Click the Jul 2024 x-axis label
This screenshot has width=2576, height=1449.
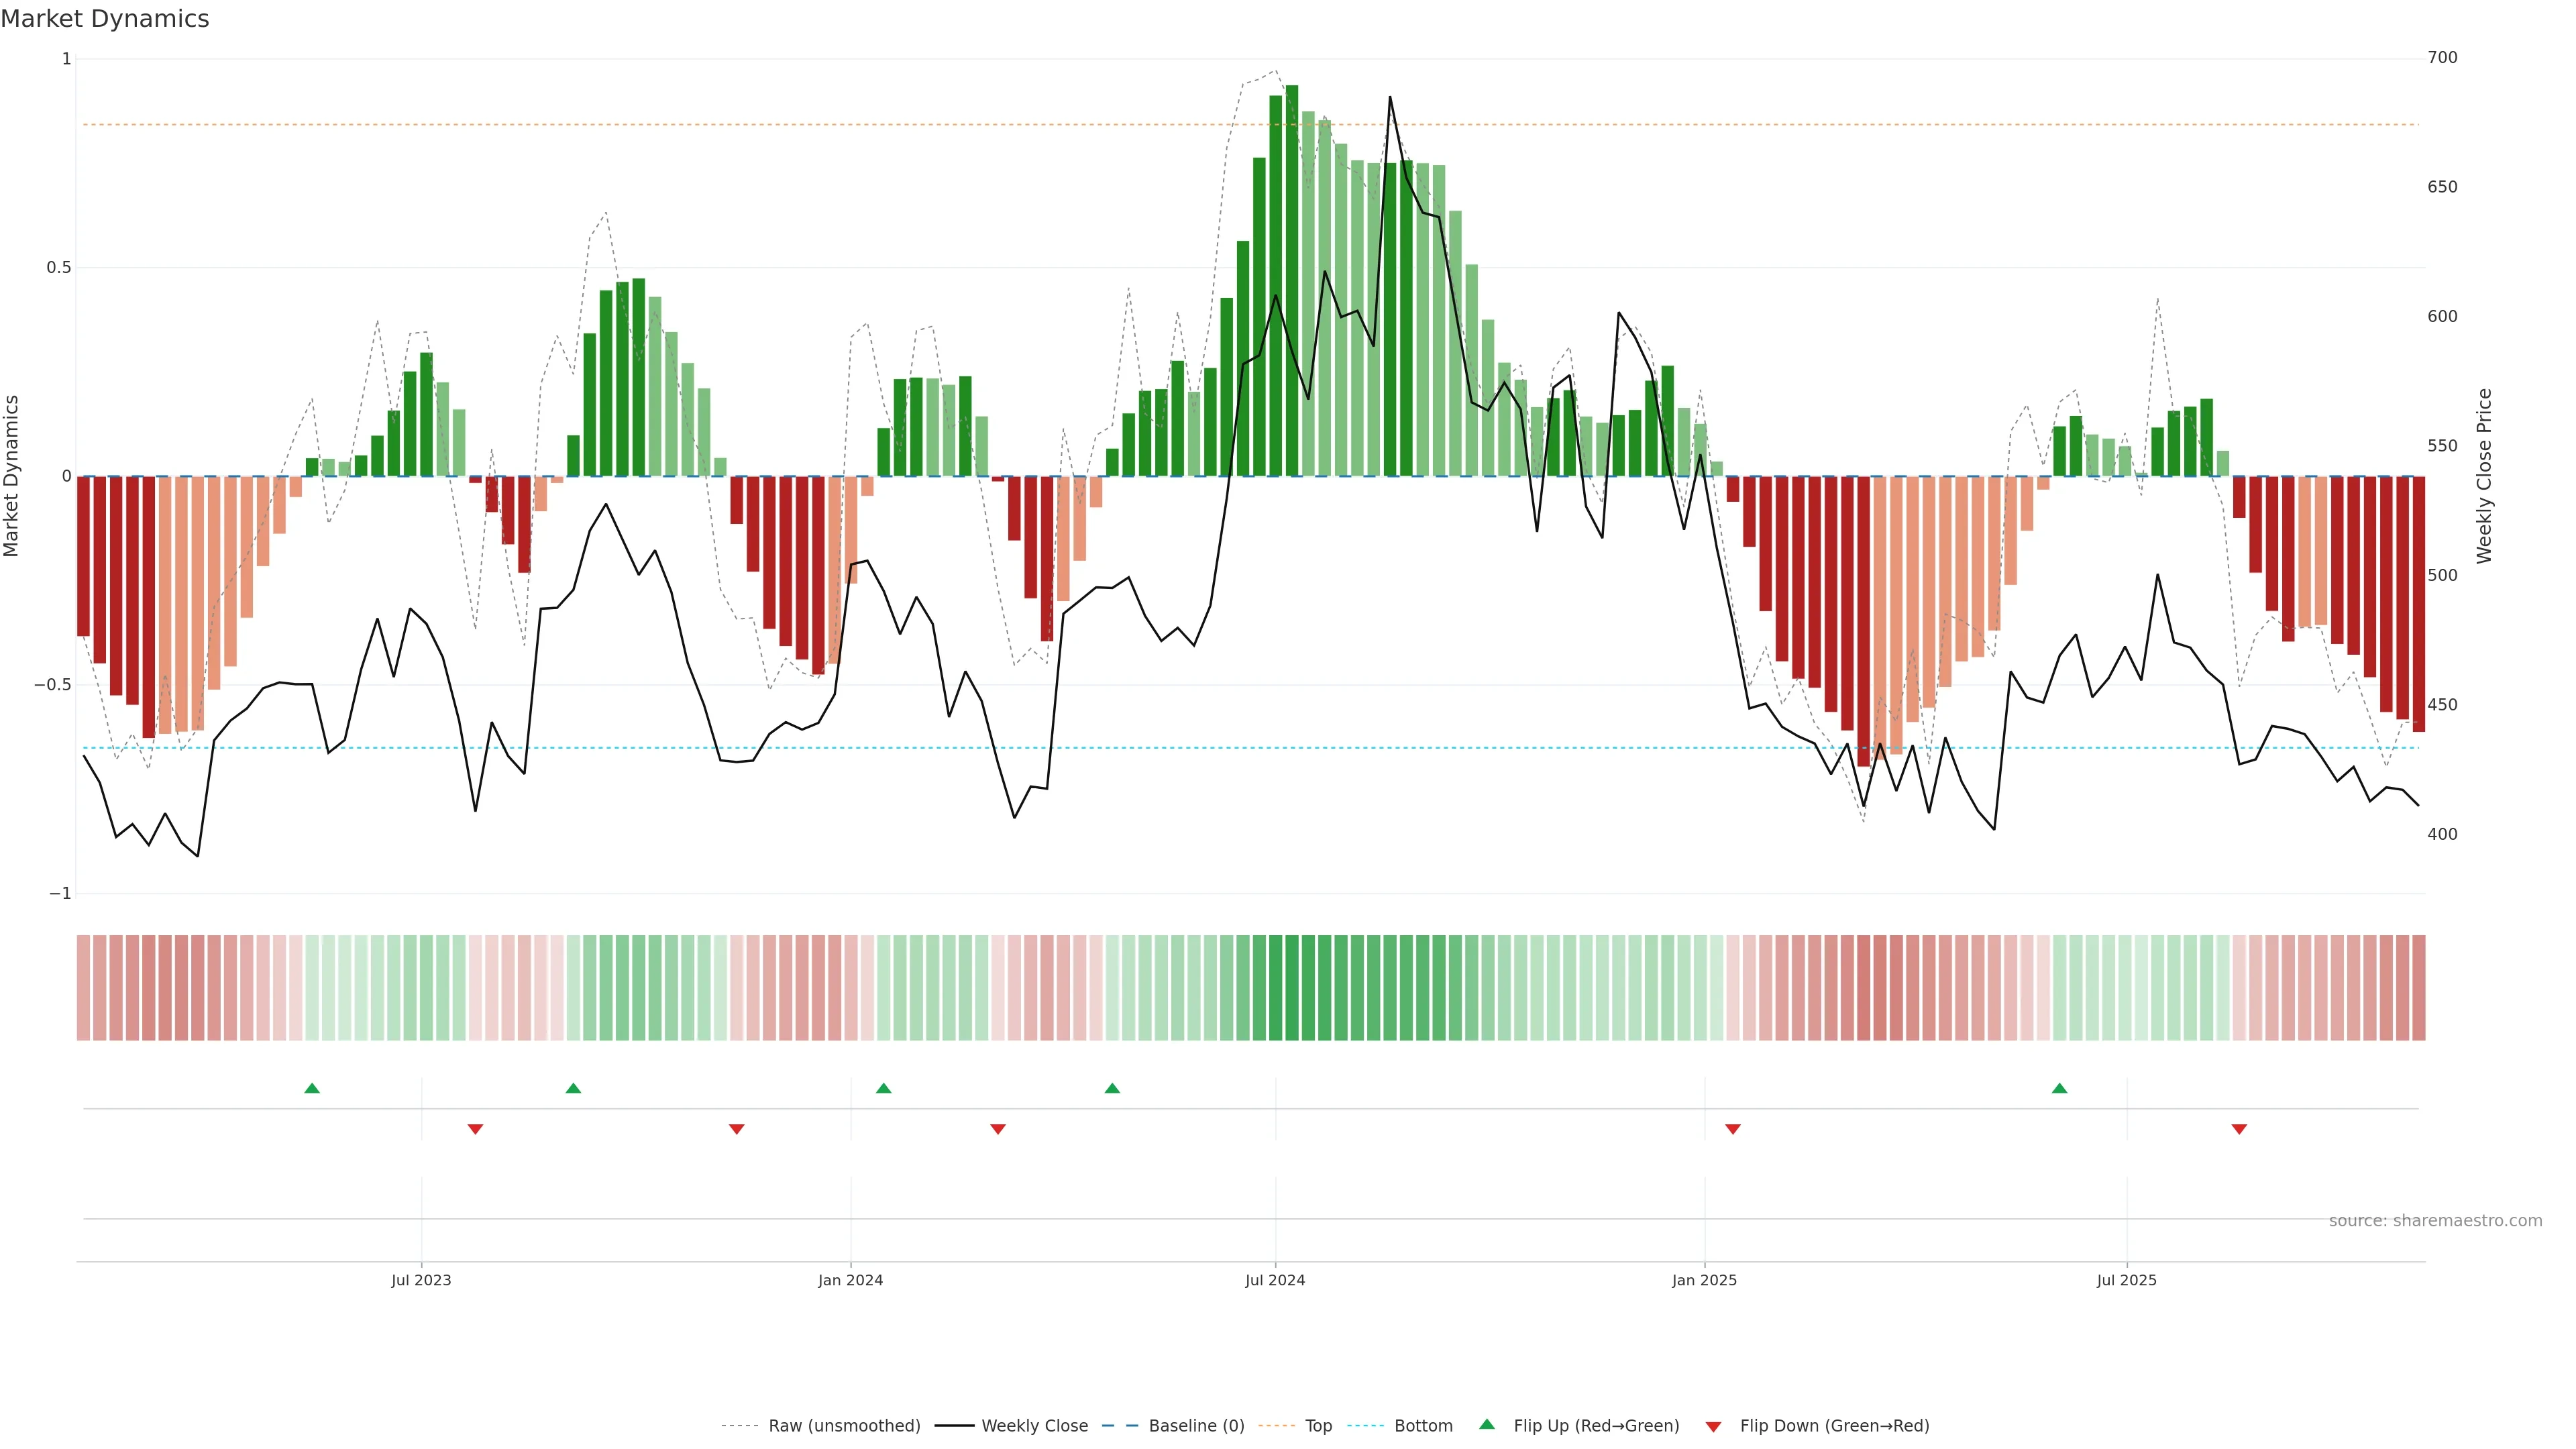pyautogui.click(x=1275, y=1280)
